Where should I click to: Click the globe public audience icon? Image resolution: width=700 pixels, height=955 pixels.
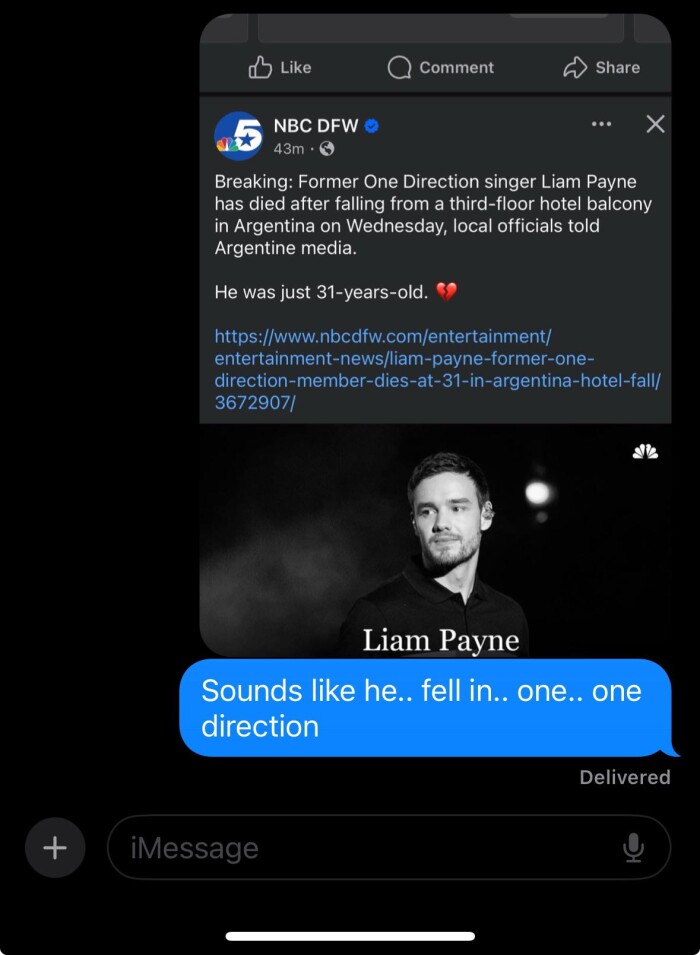click(326, 149)
